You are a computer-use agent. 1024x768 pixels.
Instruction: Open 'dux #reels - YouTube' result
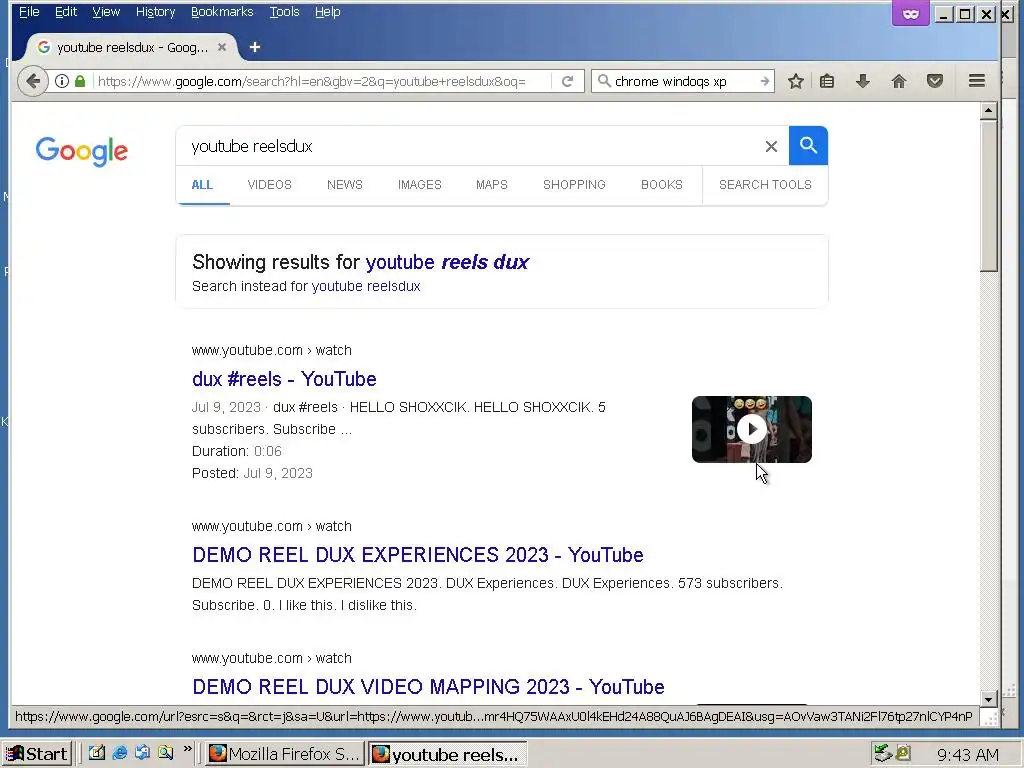[284, 379]
